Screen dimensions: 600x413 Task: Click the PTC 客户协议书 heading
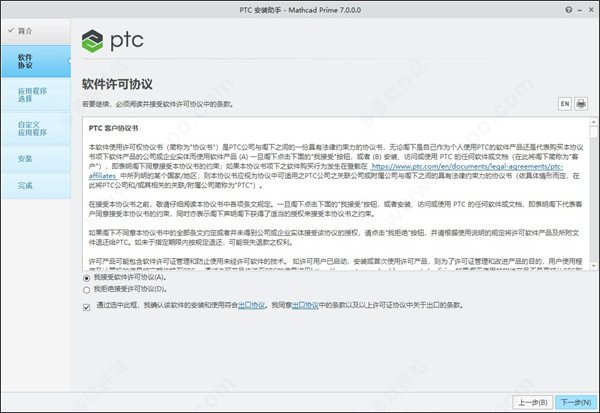[x=113, y=128]
